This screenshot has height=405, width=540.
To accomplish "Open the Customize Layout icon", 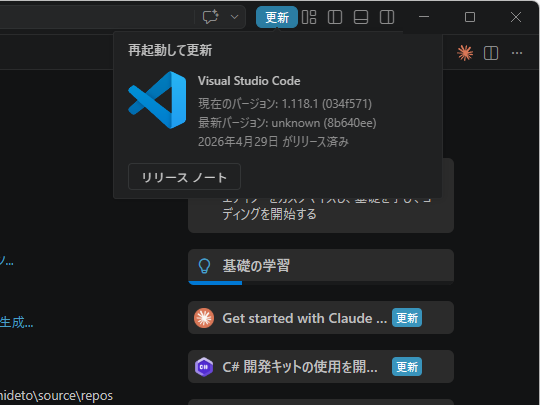I will point(309,17).
